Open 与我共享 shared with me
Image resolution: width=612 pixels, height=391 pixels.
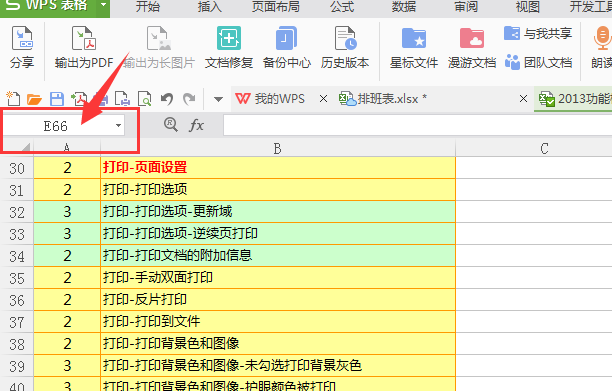coord(538,34)
